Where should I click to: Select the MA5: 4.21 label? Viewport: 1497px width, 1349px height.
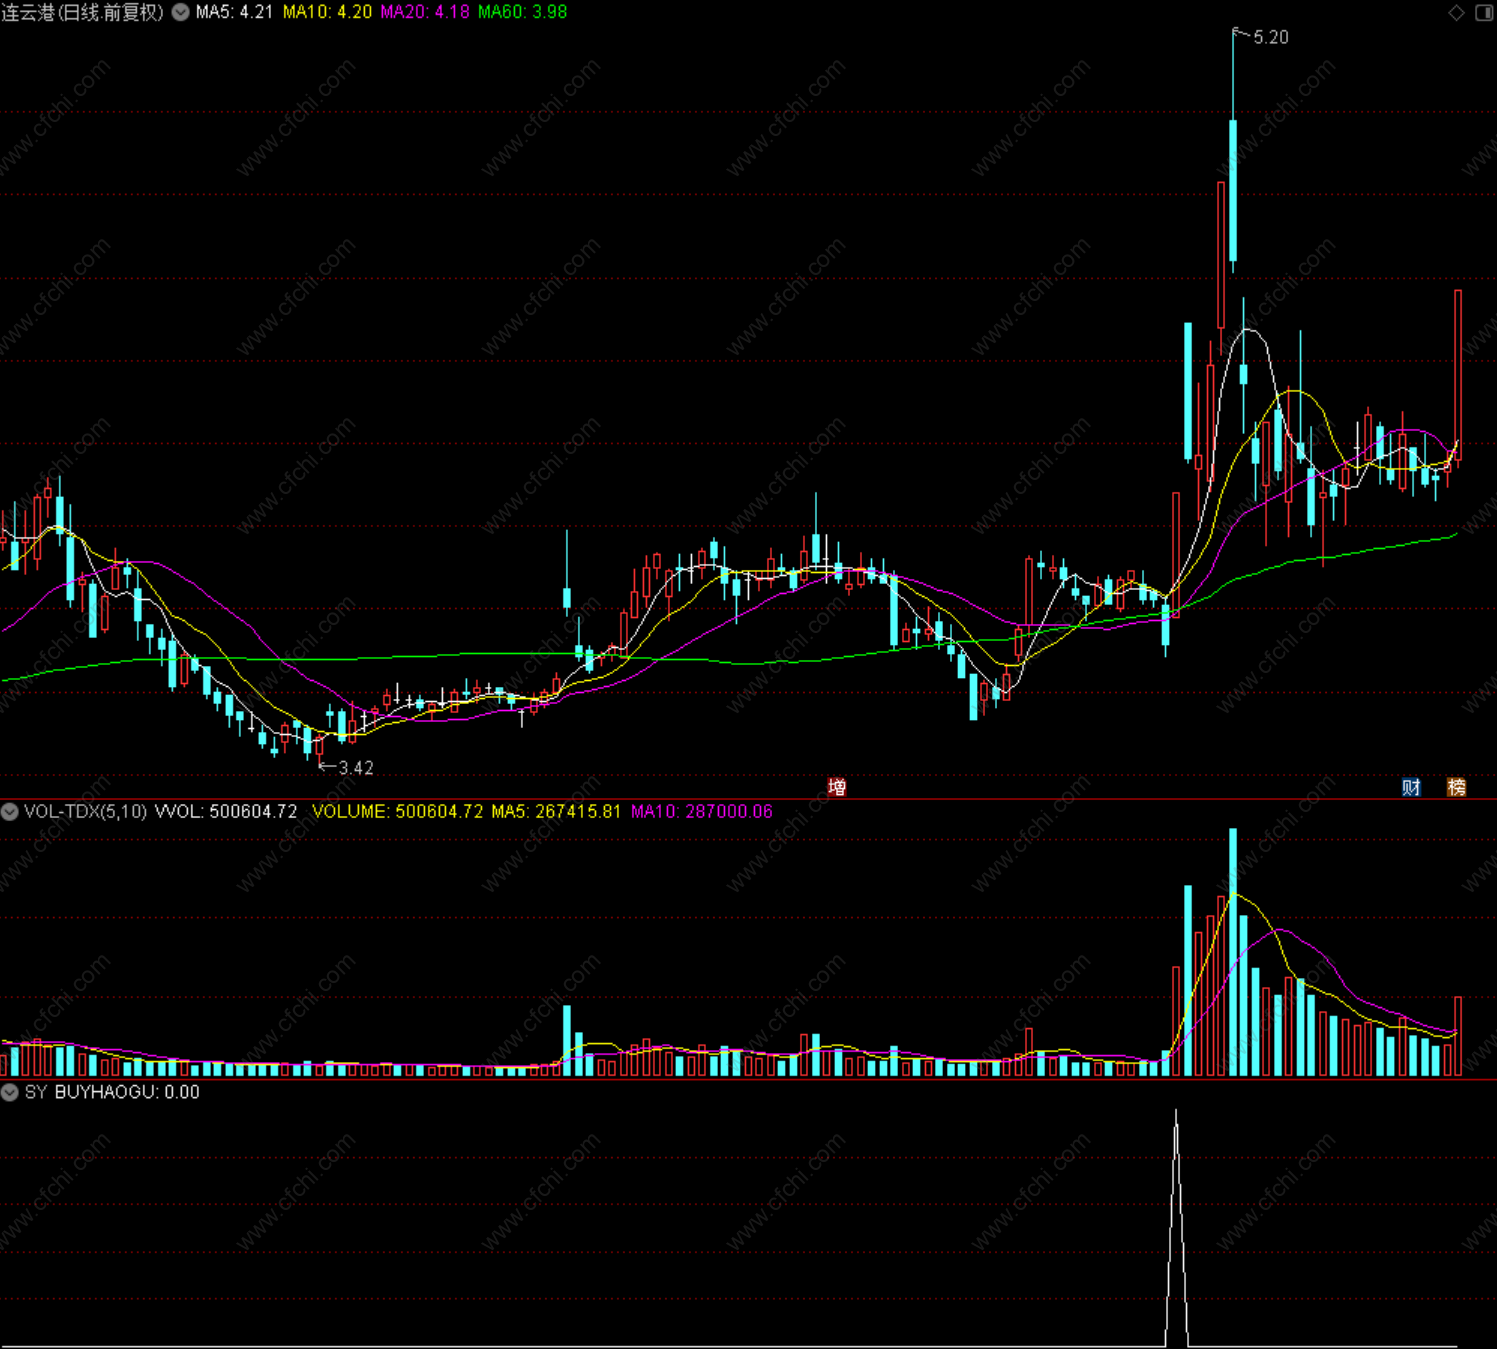coord(234,12)
